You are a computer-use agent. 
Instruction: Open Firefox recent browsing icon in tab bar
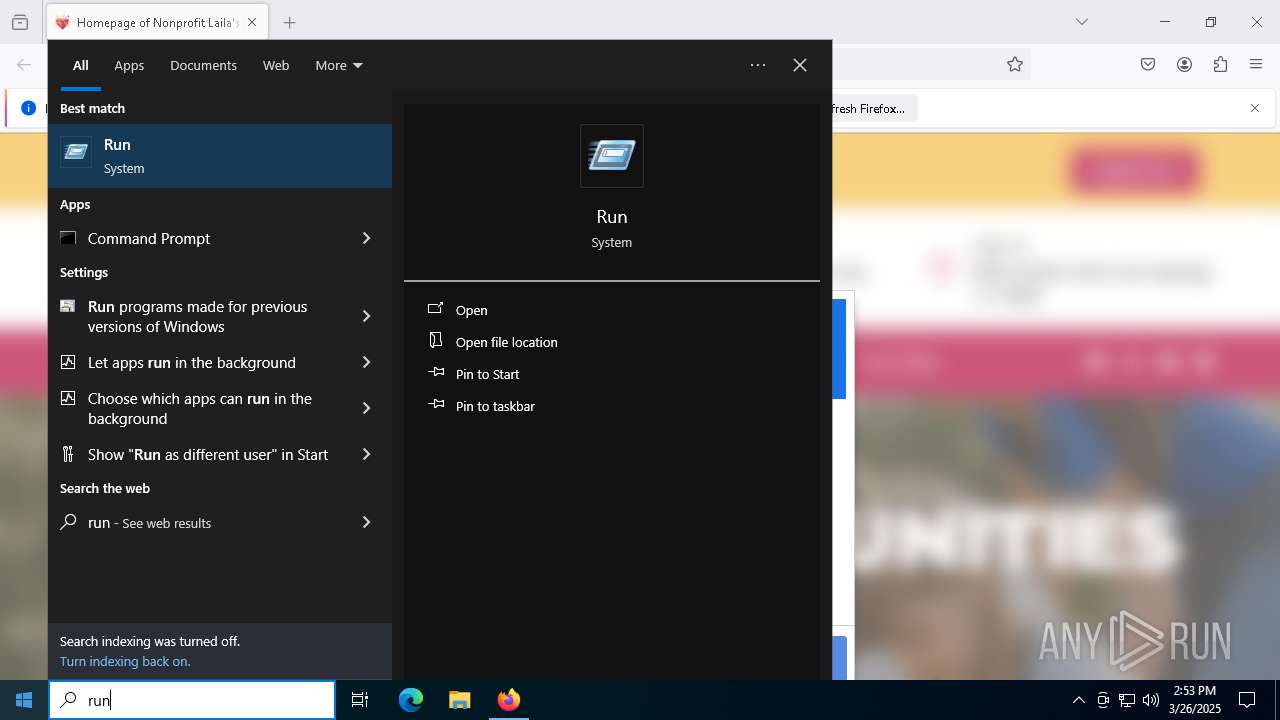coord(20,22)
